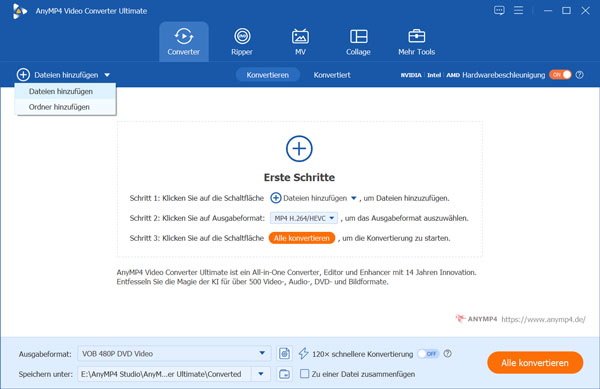Click Dateien hinzufügen in Schritt 1
The height and width of the screenshot is (389, 600).
pyautogui.click(x=315, y=198)
